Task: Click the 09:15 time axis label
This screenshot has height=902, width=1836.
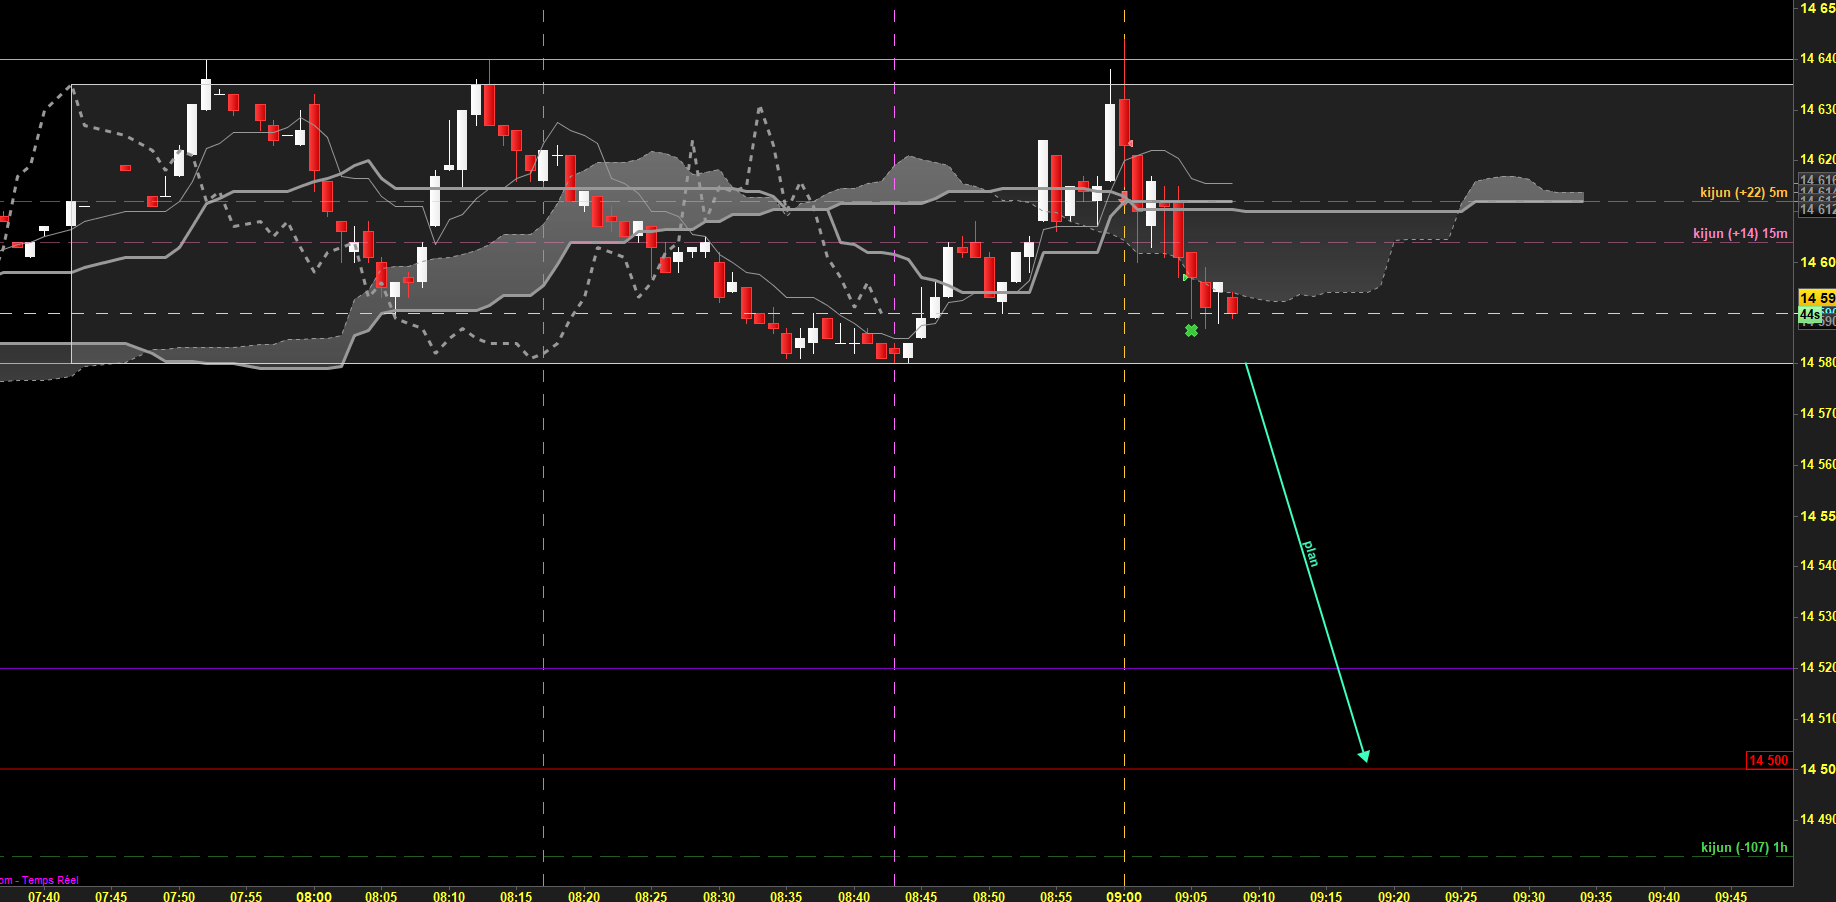Action: click(1326, 896)
